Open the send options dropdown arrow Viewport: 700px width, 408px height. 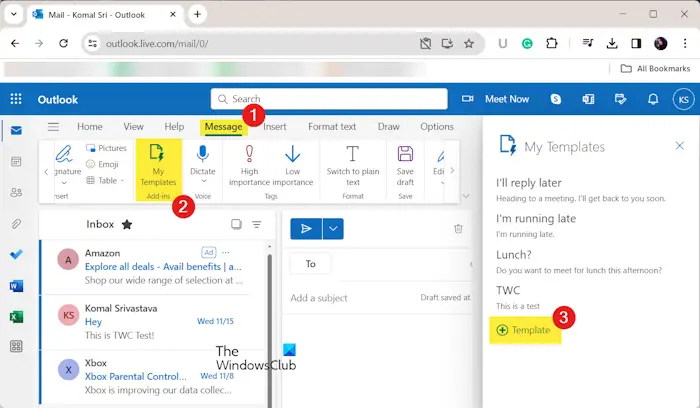click(x=333, y=229)
